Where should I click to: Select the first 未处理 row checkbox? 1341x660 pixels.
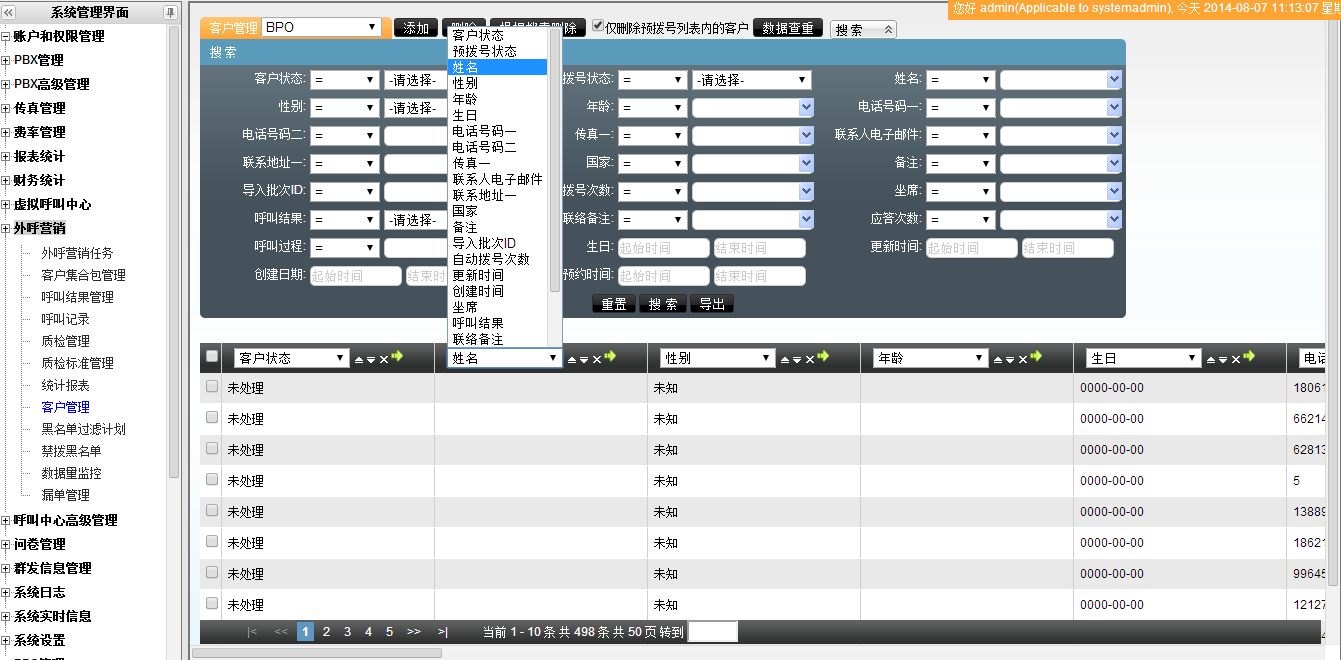[x=211, y=387]
